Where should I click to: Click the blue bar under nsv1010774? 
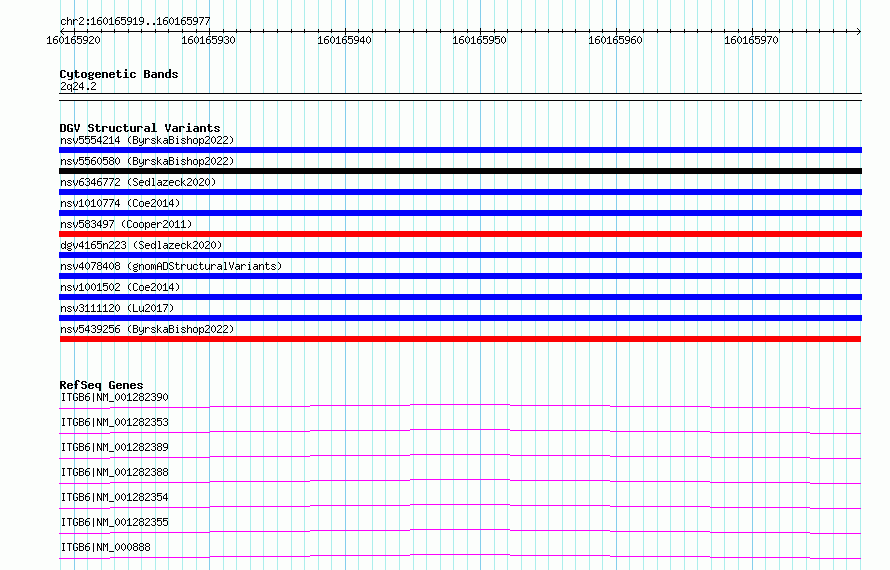460,213
